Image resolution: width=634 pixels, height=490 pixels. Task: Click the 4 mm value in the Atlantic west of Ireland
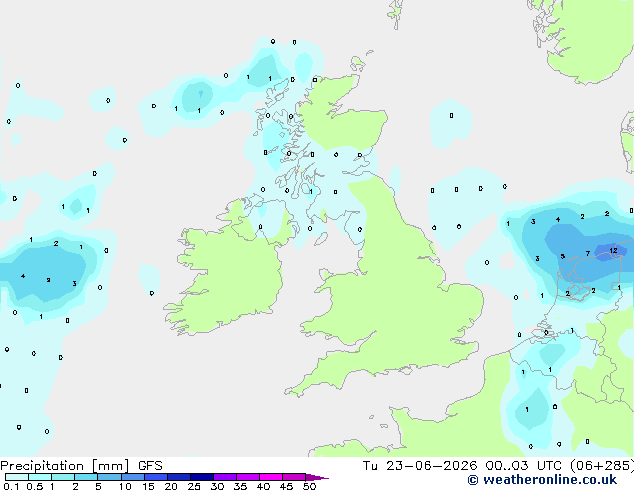(23, 276)
